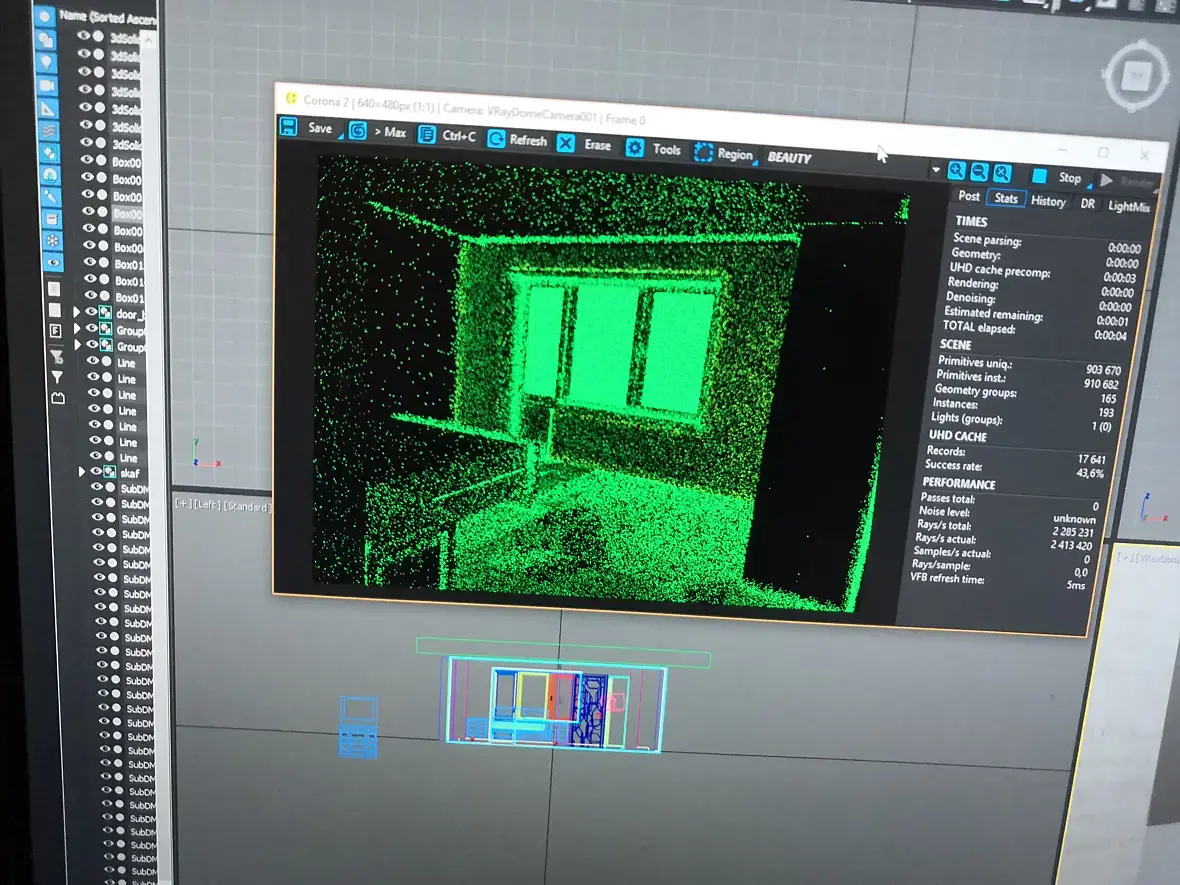Click the Stop button label

click(x=1069, y=178)
